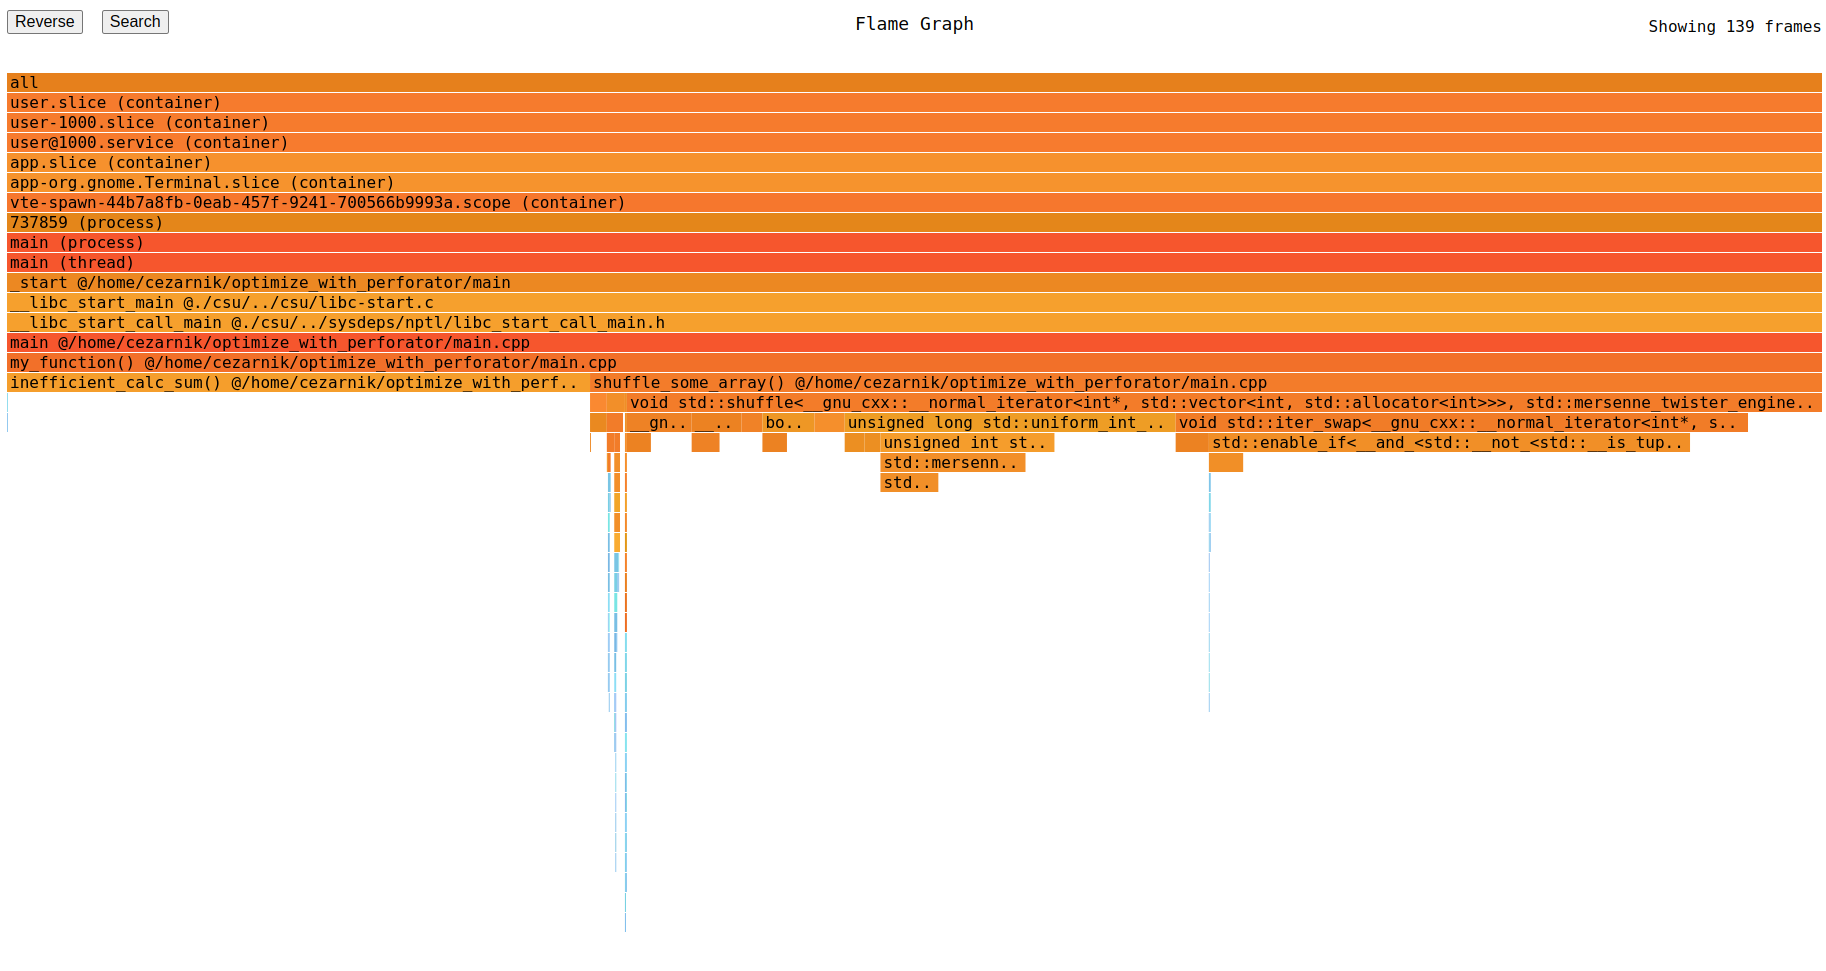Click the "user@1000.service (container)" frame
Image resolution: width=1826 pixels, height=971 pixels.
coord(900,142)
